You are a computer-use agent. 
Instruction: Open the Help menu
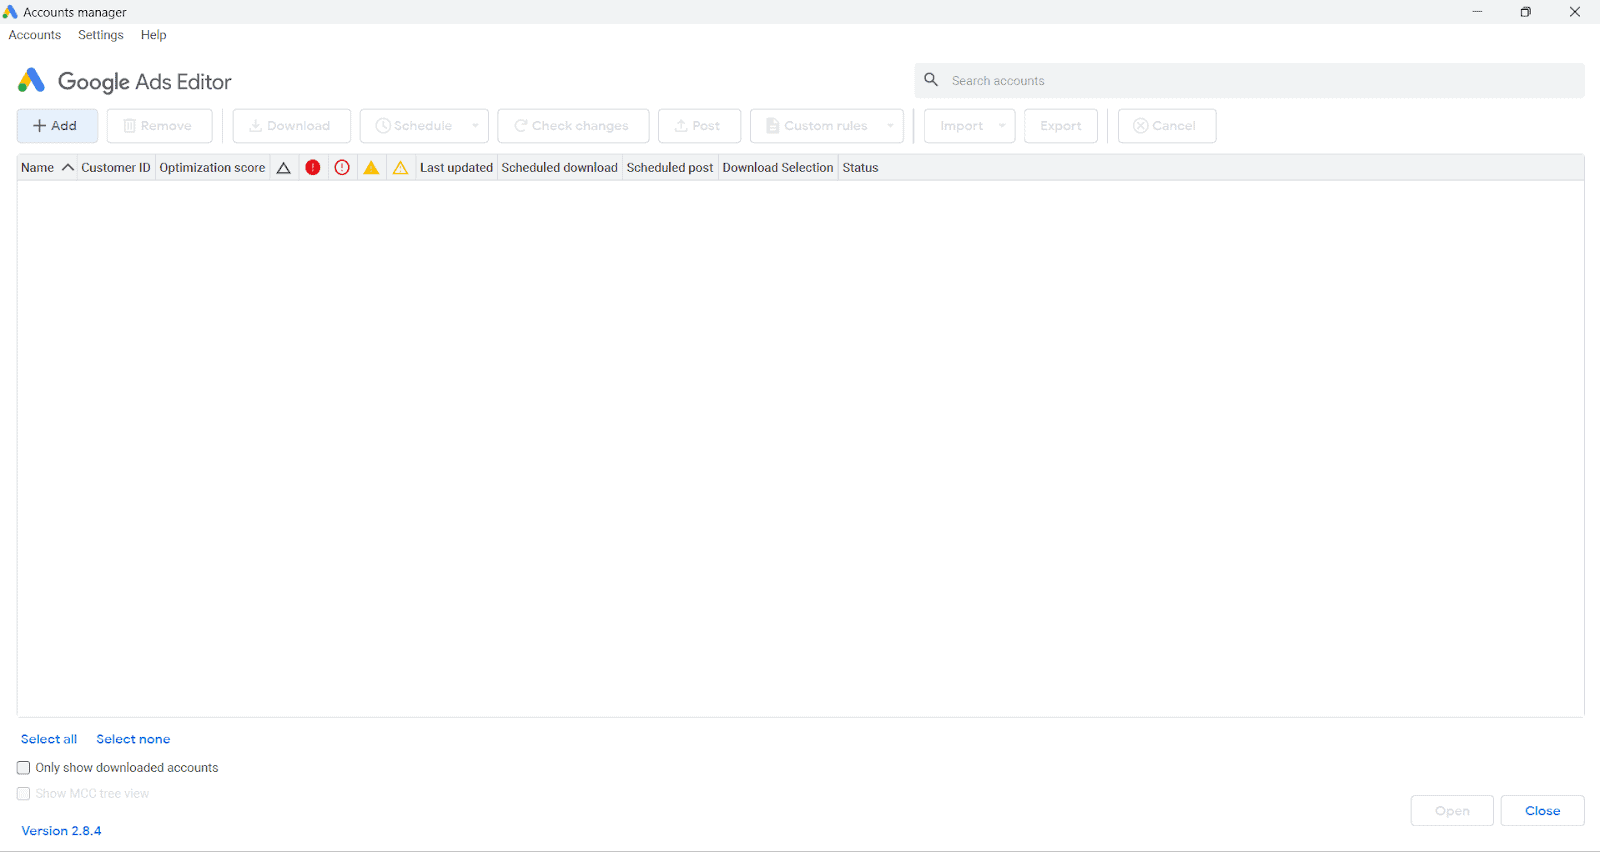click(x=154, y=35)
